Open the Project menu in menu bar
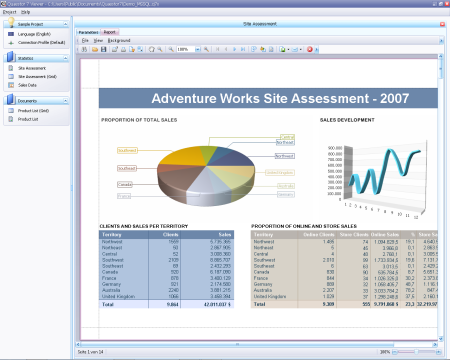This screenshot has width=450, height=360. coord(9,12)
